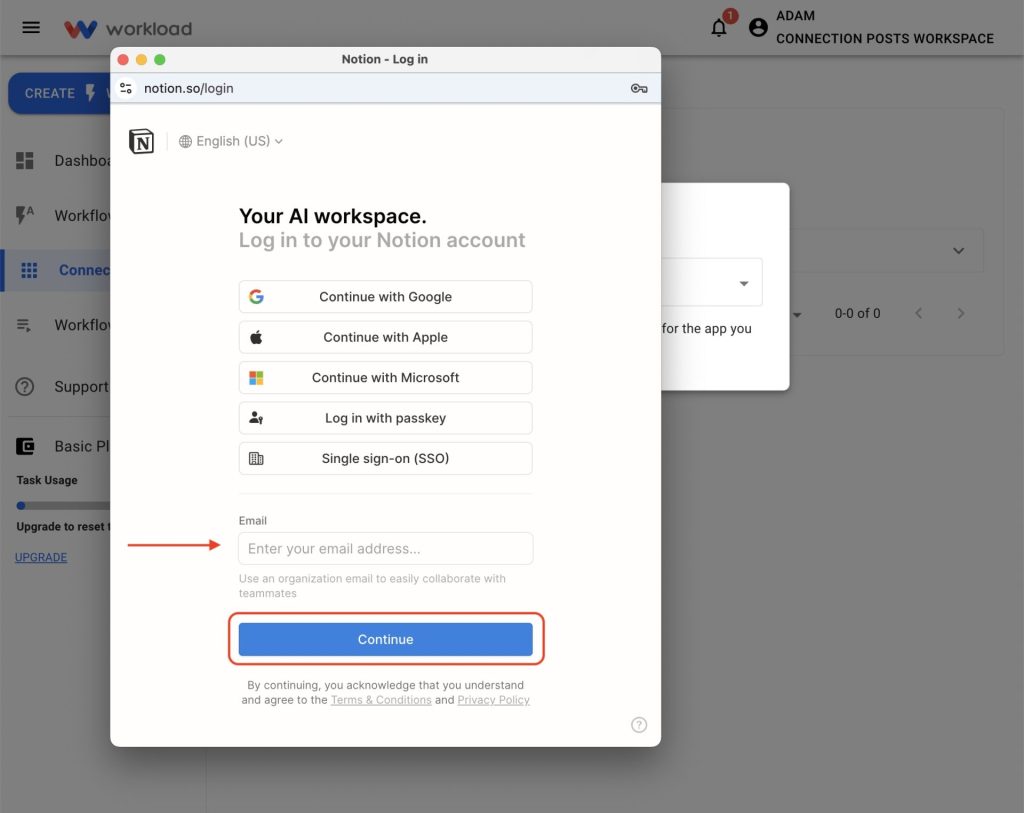This screenshot has height=813, width=1024.
Task: Expand the app select dropdown arrow behind the dialog
Action: pos(744,283)
